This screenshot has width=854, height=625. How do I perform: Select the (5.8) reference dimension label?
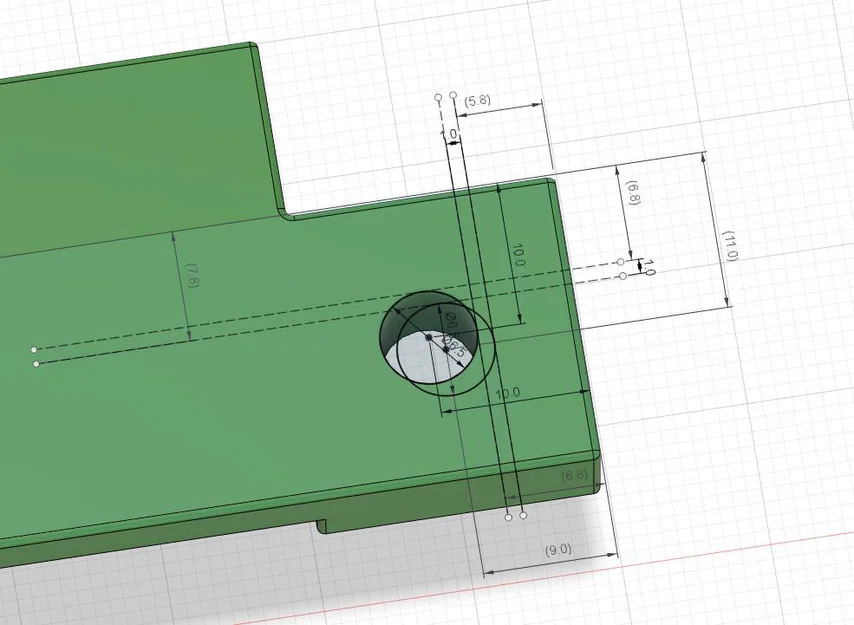click(478, 99)
